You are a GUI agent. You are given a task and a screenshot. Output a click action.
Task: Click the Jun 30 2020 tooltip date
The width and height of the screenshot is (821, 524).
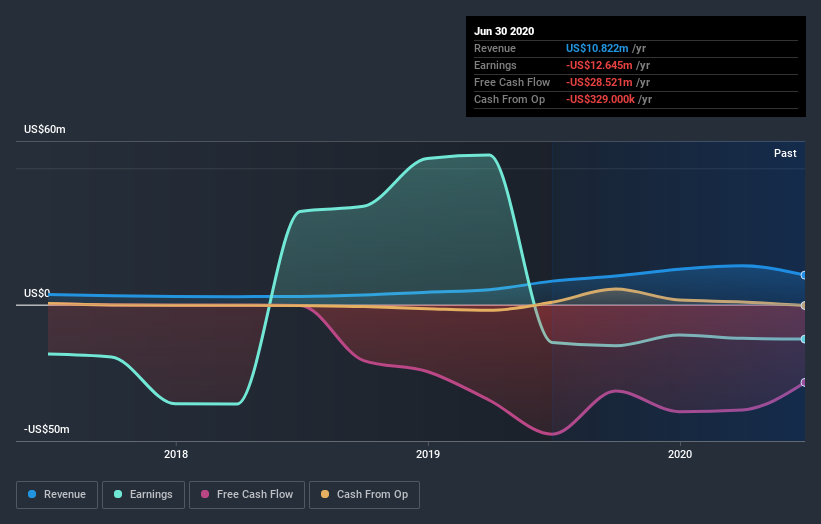504,31
